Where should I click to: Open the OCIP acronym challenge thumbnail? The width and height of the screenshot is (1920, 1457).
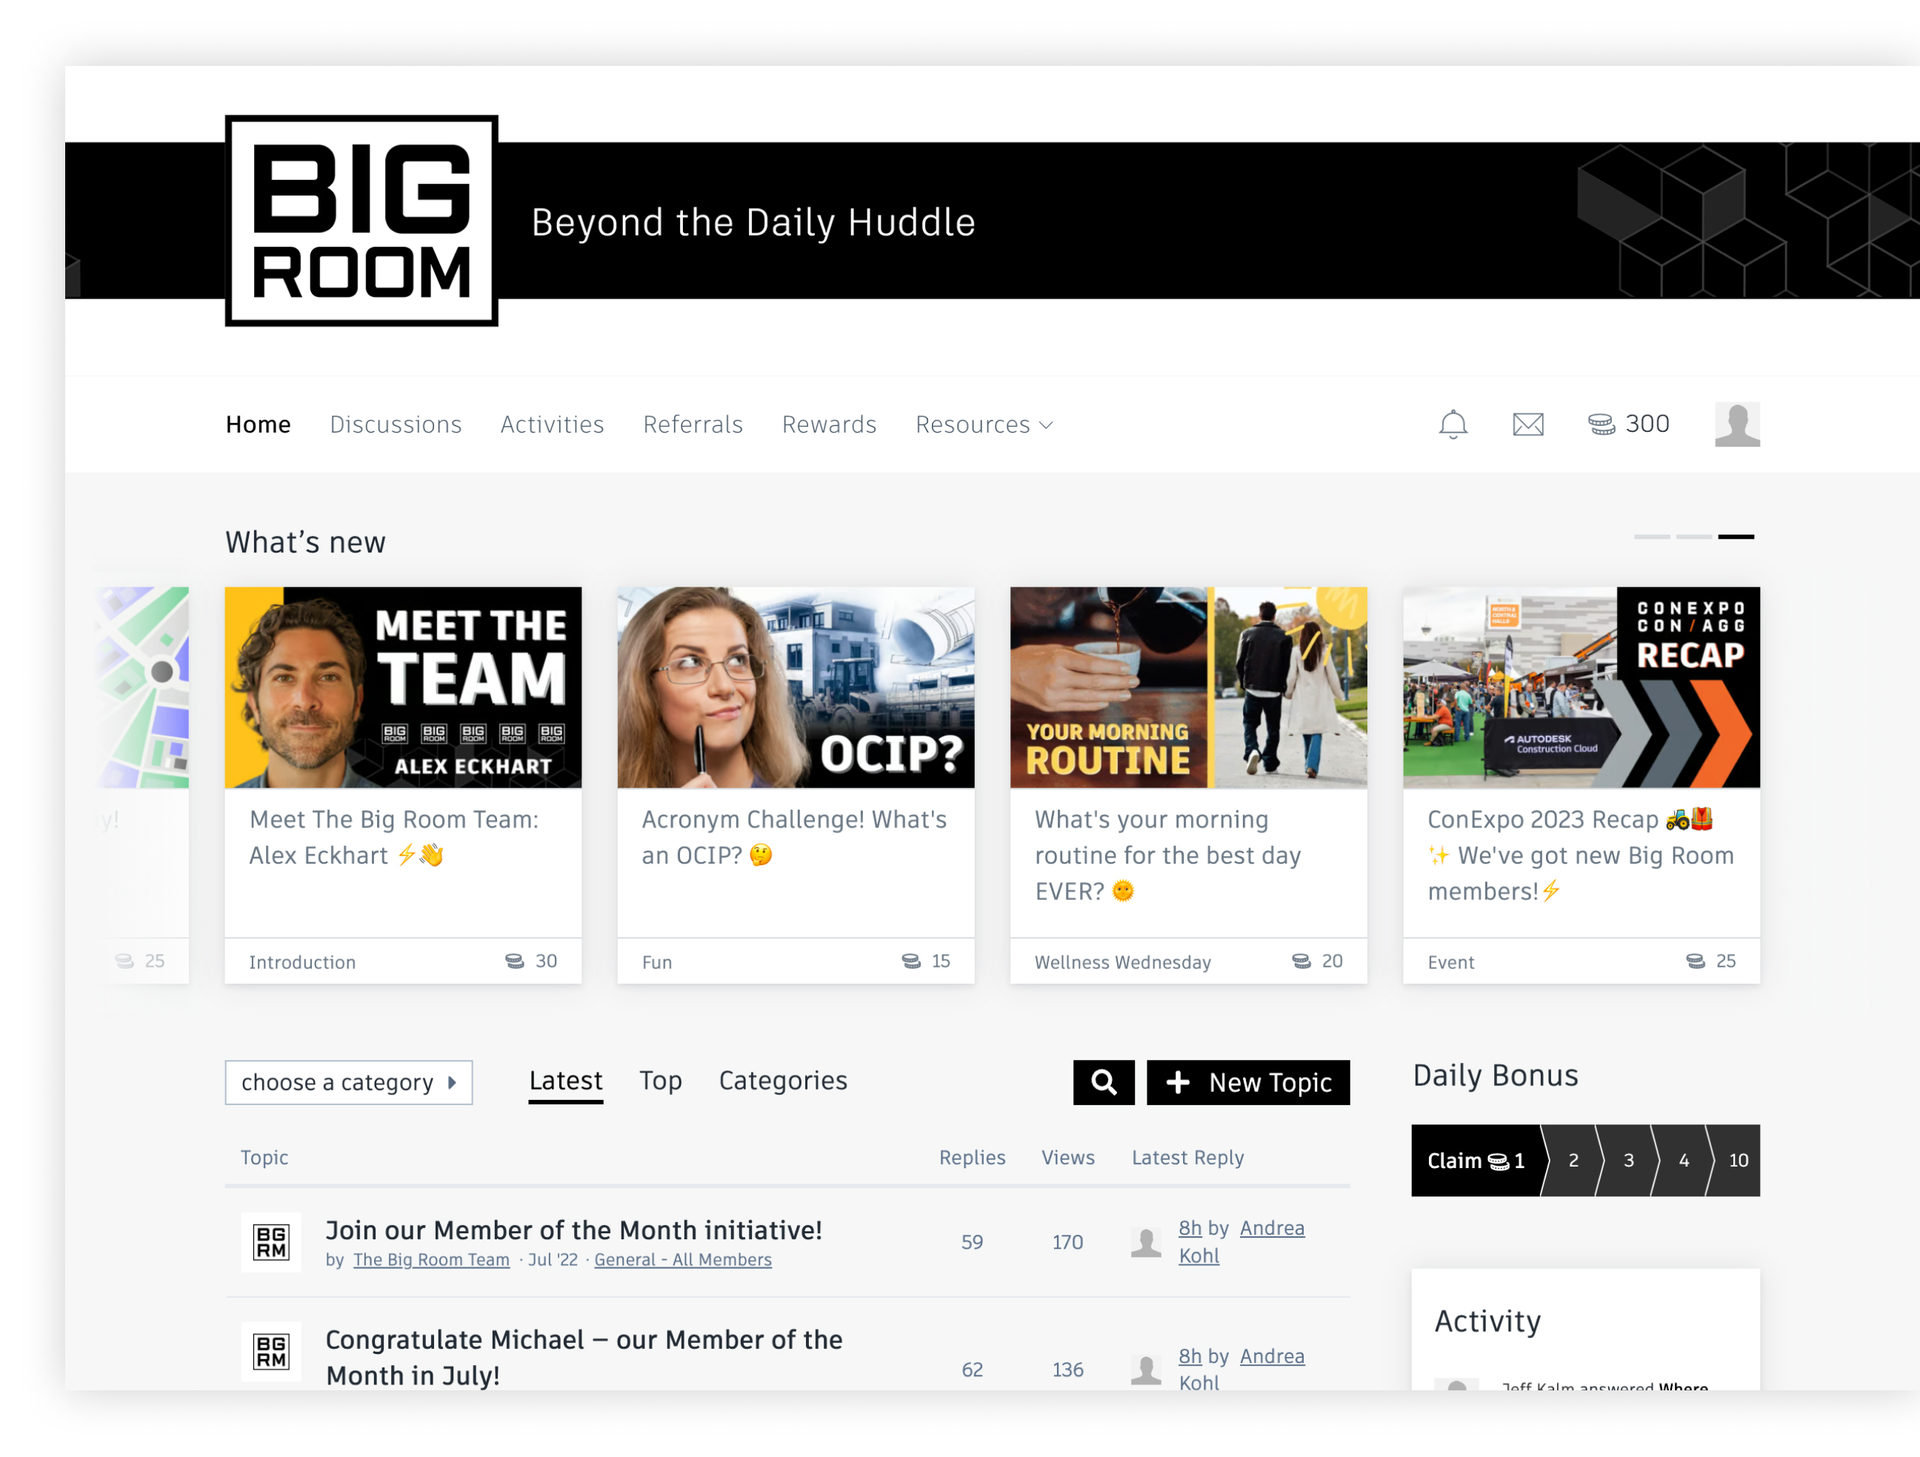pyautogui.click(x=796, y=687)
